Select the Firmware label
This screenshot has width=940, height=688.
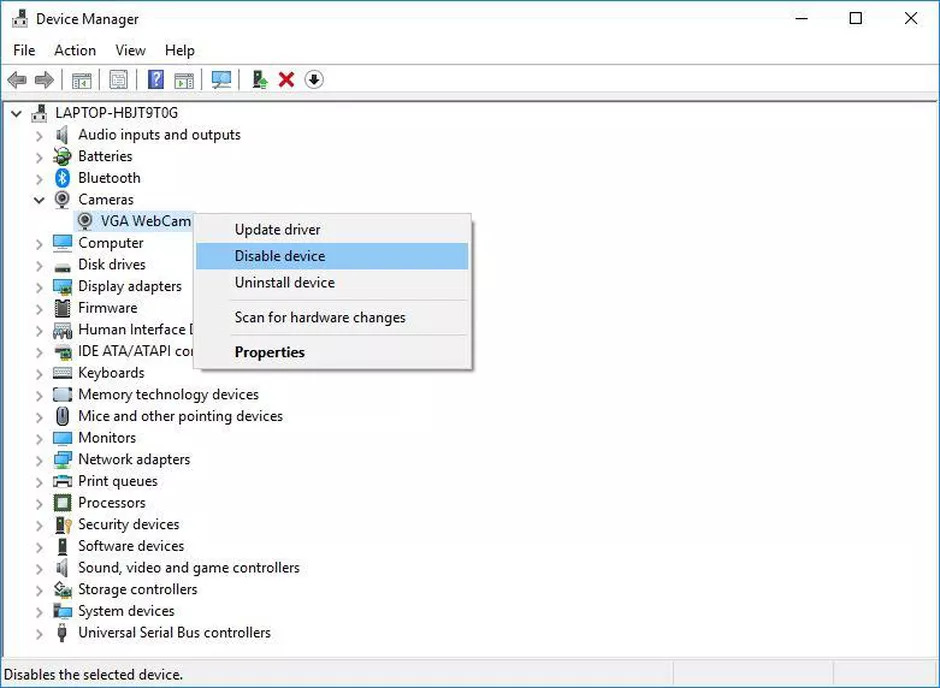point(108,308)
